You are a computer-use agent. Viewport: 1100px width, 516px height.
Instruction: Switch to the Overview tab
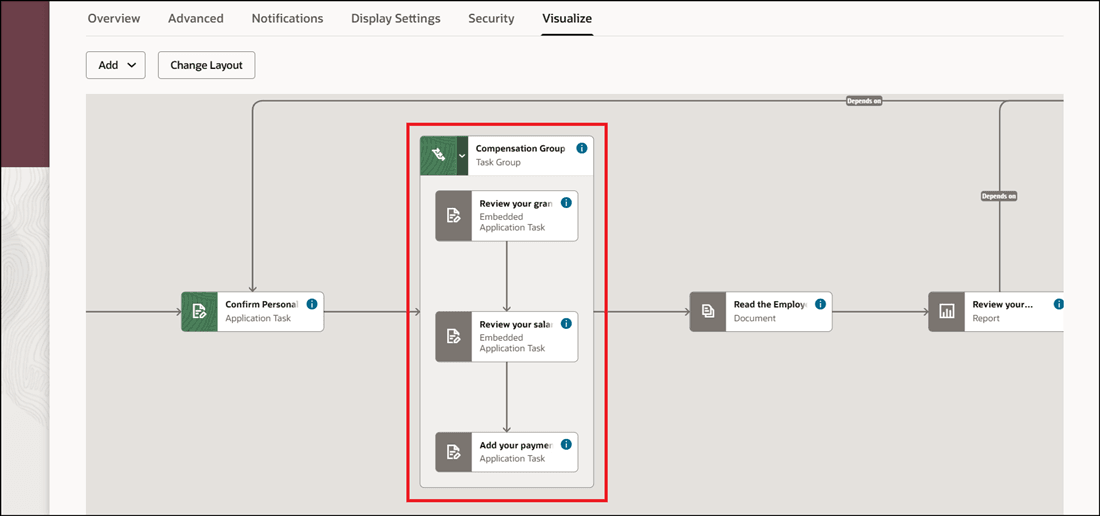click(114, 18)
